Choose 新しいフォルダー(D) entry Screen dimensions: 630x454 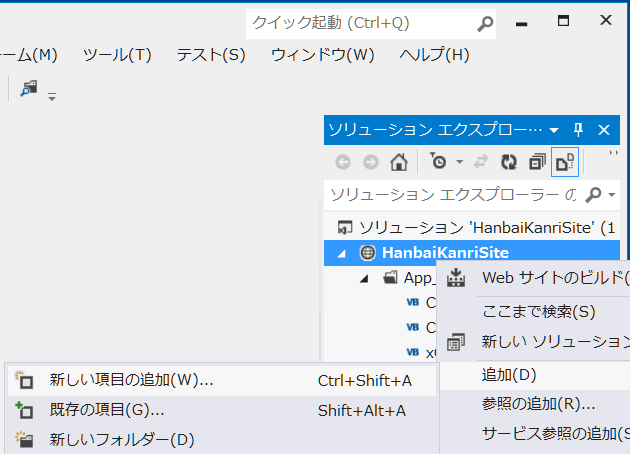222,440
